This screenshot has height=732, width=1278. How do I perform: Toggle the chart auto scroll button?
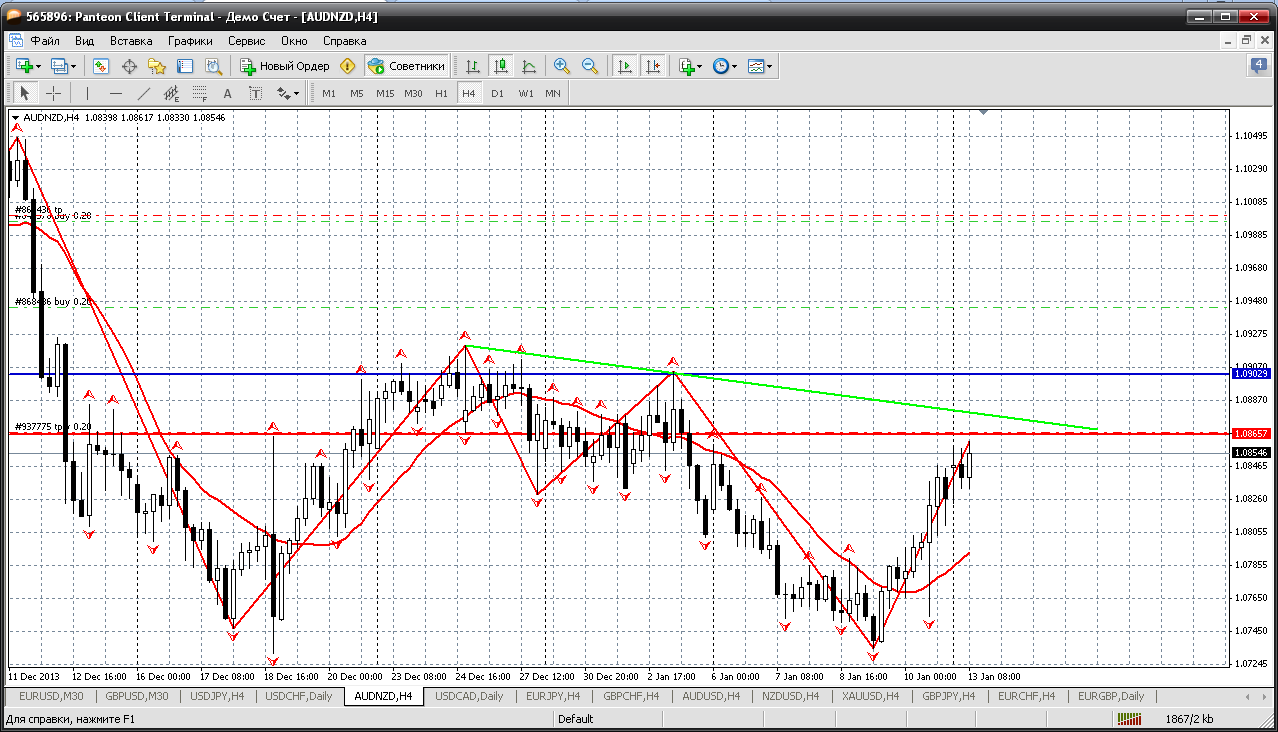625,66
